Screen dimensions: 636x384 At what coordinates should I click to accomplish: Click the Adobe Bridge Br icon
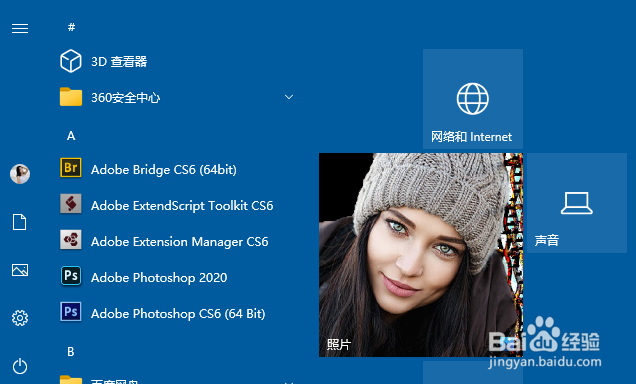(x=71, y=168)
